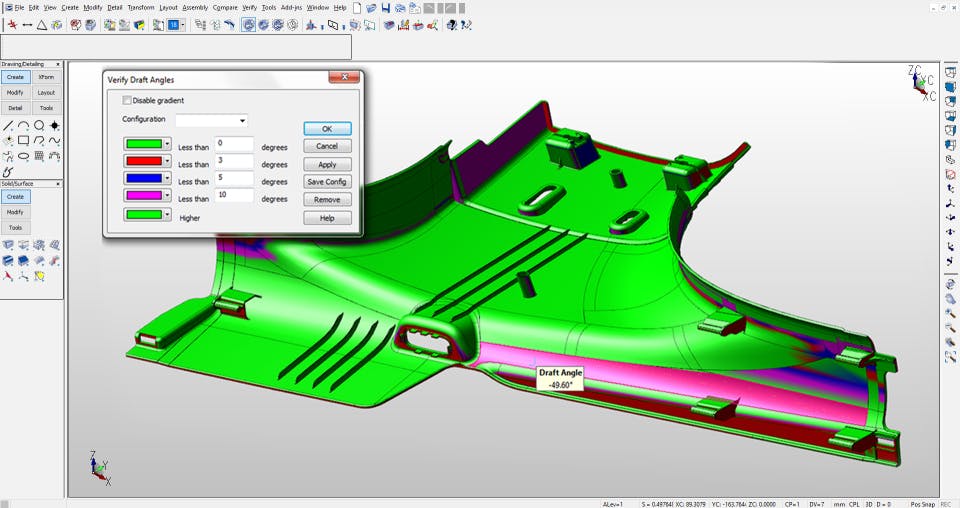Toggle the Disable gradient checkbox

pyautogui.click(x=127, y=100)
